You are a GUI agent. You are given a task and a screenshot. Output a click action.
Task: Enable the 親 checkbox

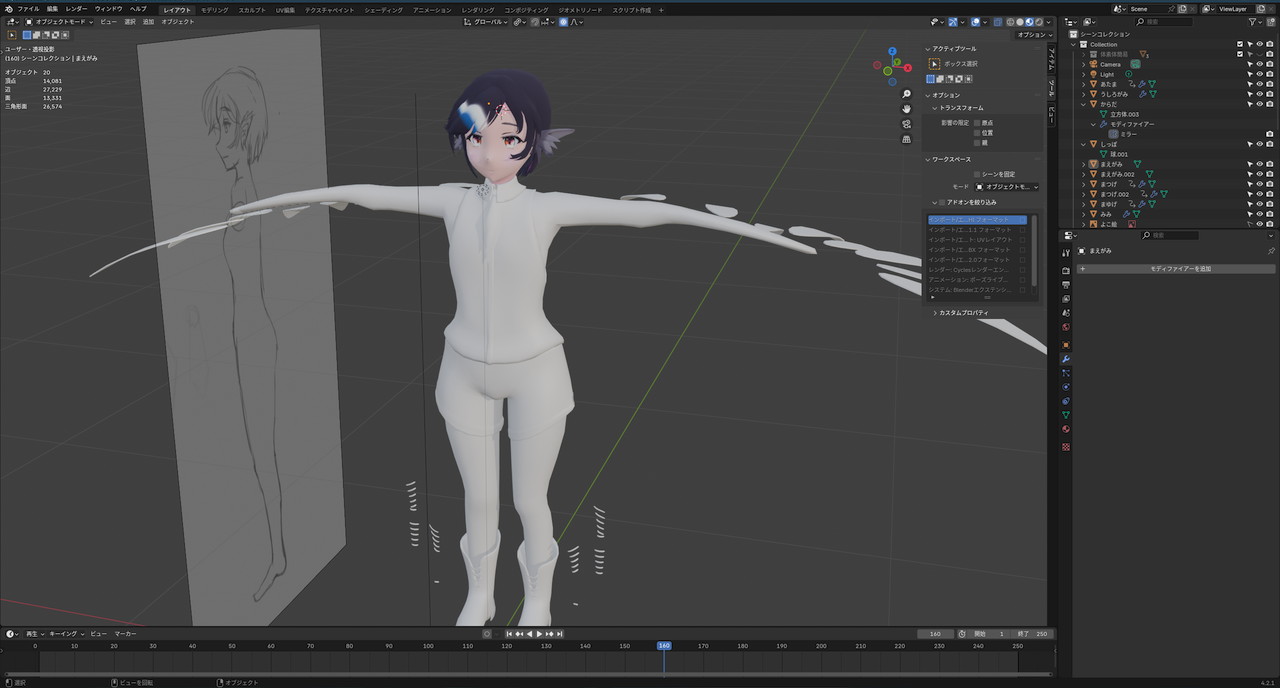point(977,142)
